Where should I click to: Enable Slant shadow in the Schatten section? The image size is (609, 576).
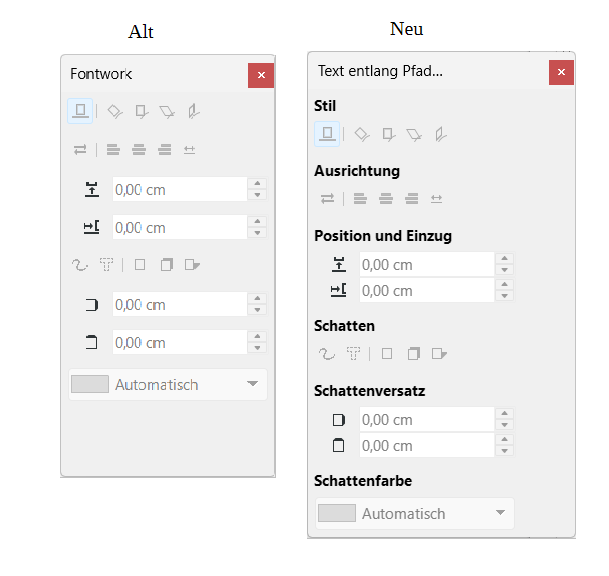tap(438, 353)
